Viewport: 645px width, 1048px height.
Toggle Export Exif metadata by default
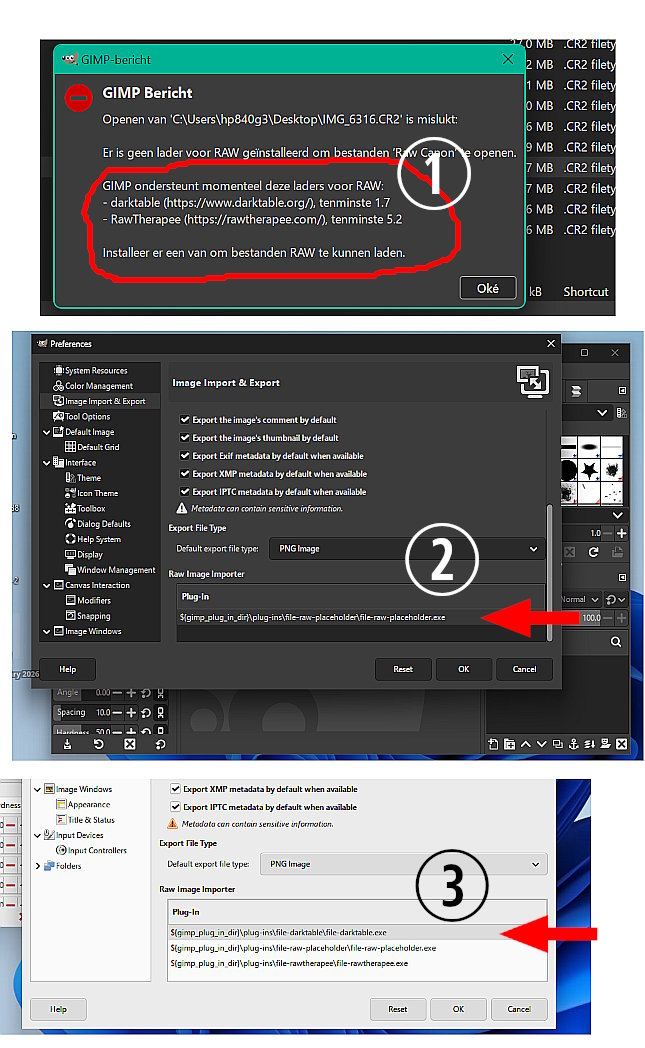[185, 456]
